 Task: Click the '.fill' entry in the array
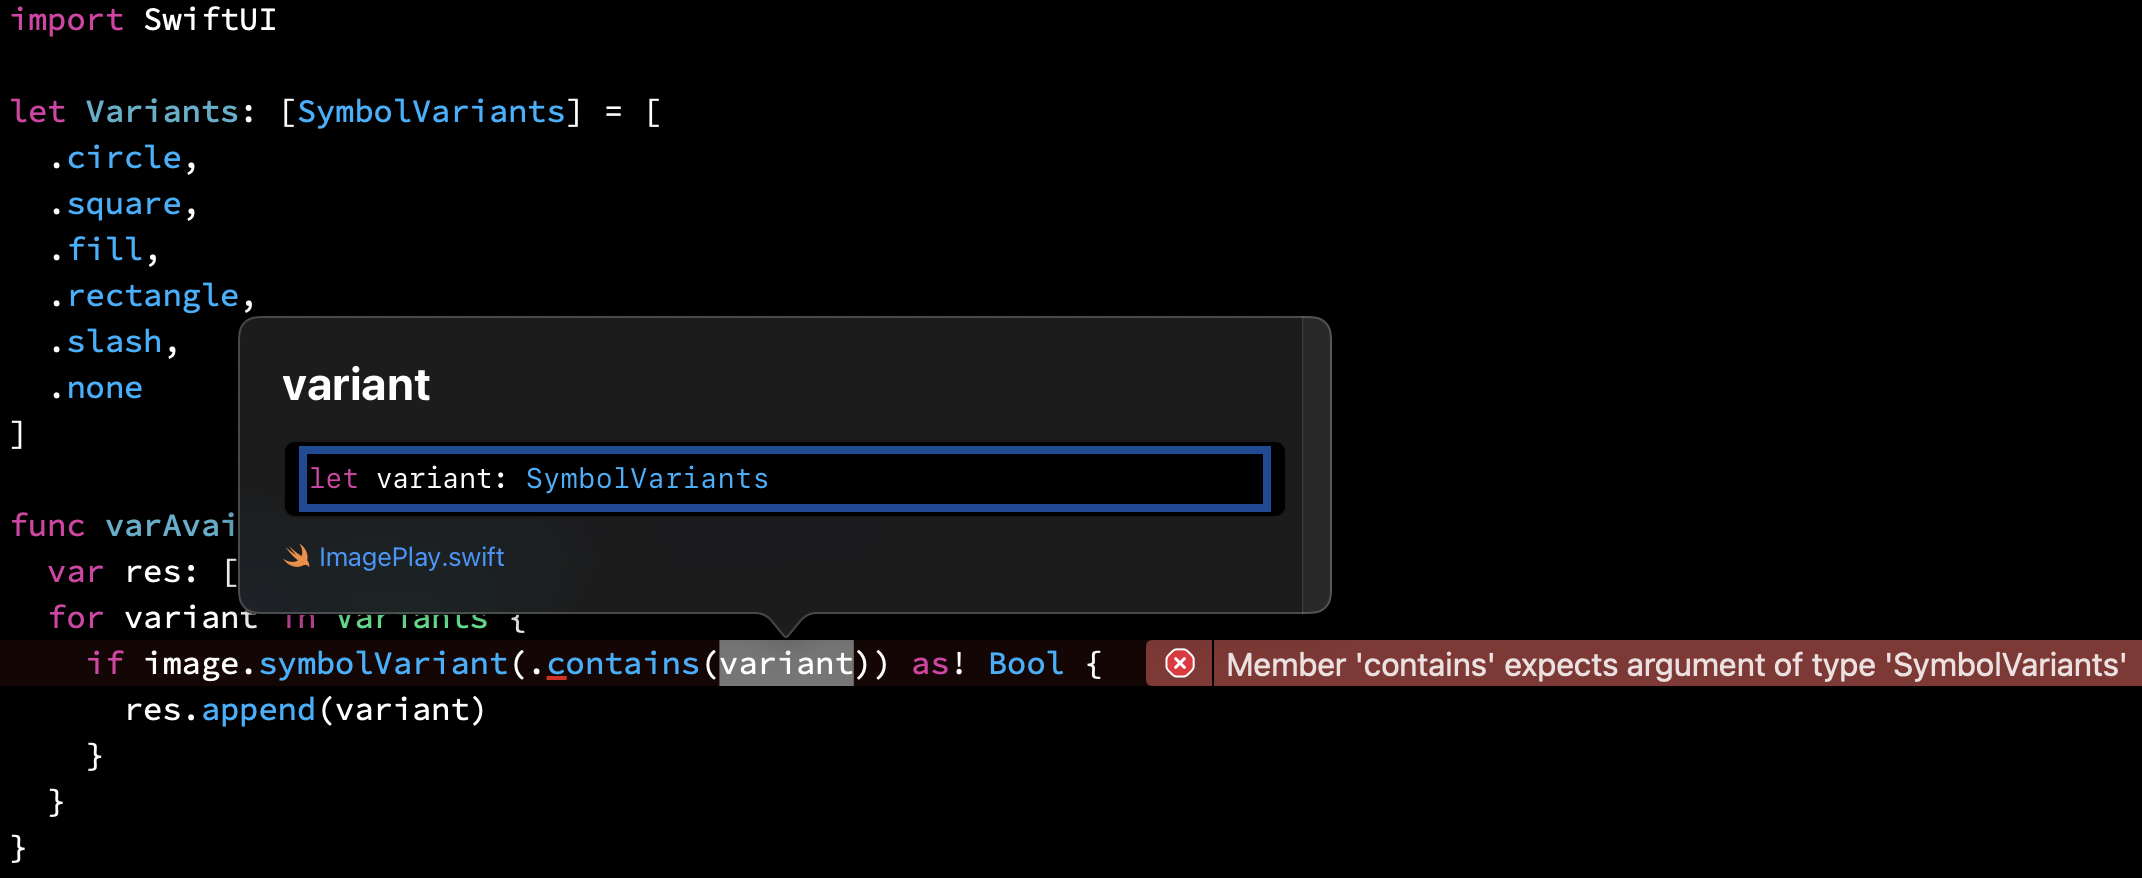tap(97, 249)
